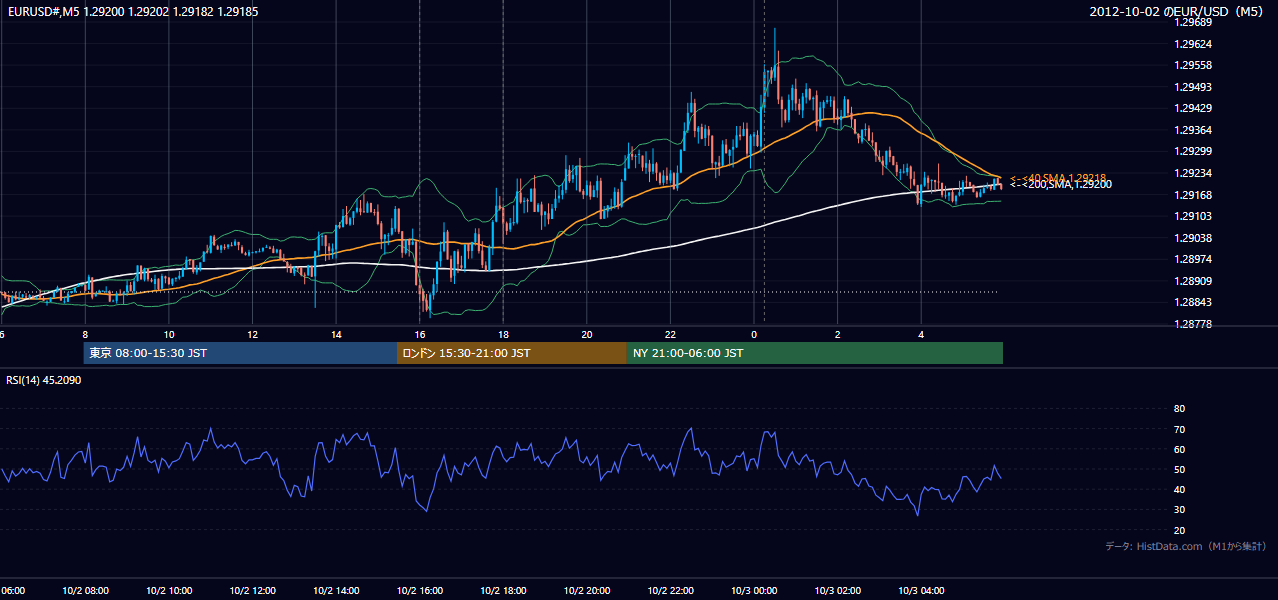1278x600 pixels.
Task: Click the 10/2 22:00 bottom time label
Action: point(670,591)
